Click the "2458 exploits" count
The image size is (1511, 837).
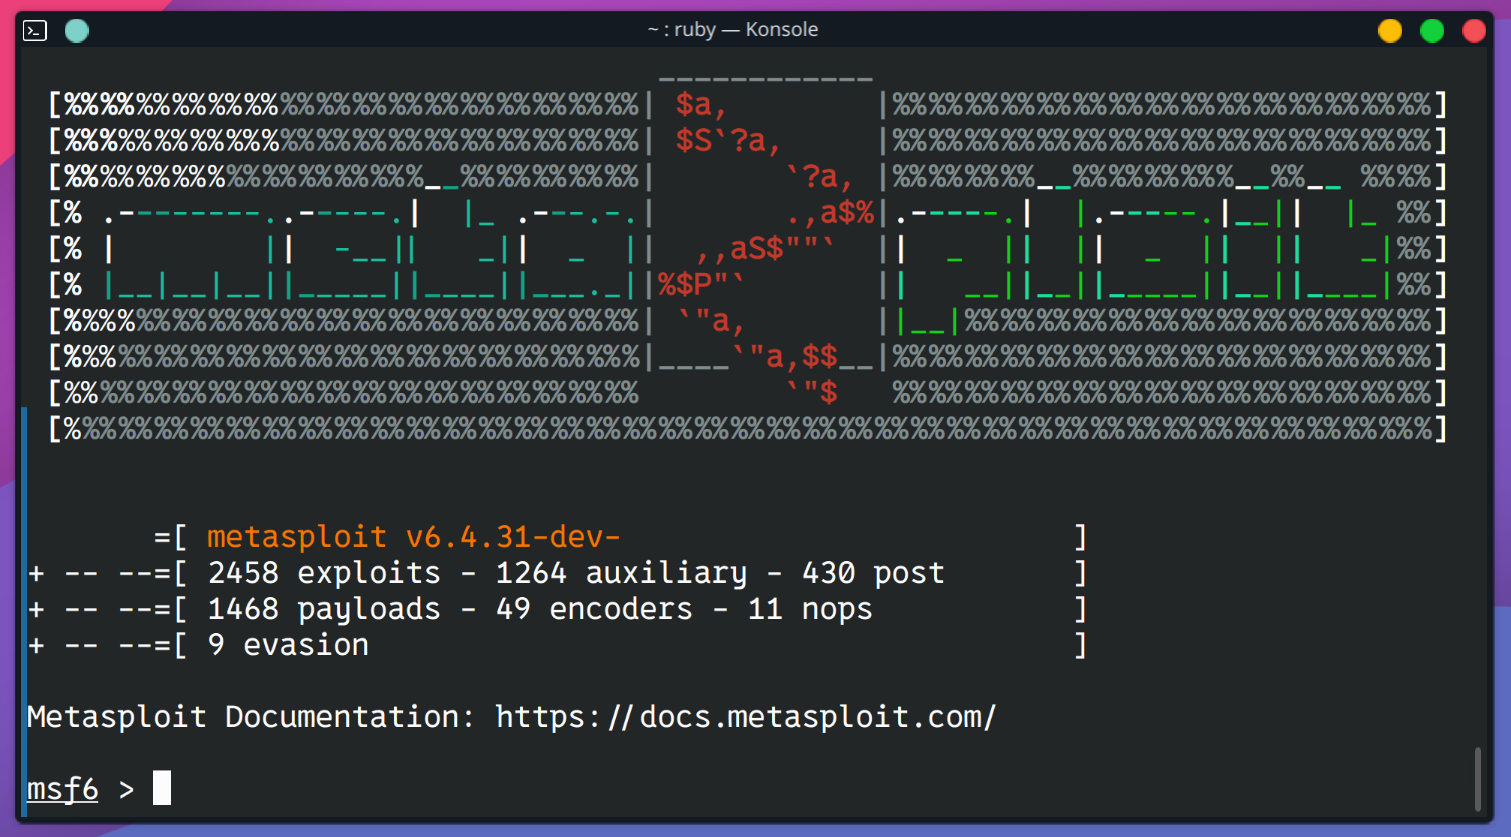click(x=324, y=573)
